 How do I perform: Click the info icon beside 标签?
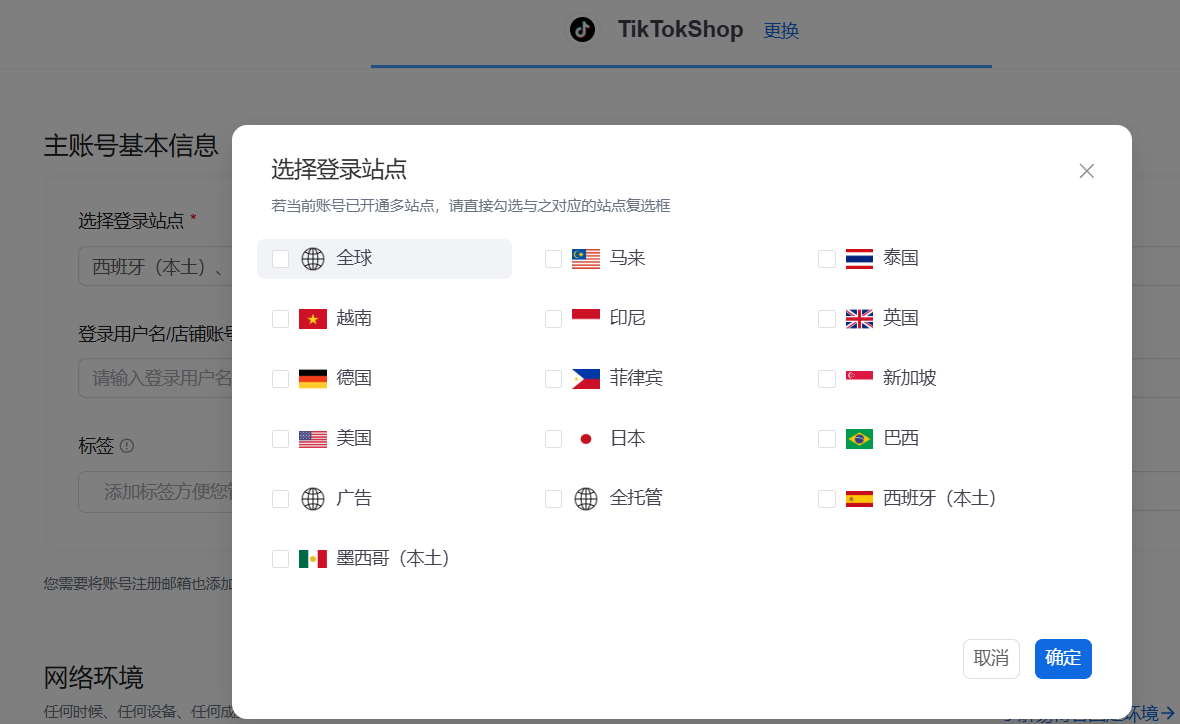(126, 446)
